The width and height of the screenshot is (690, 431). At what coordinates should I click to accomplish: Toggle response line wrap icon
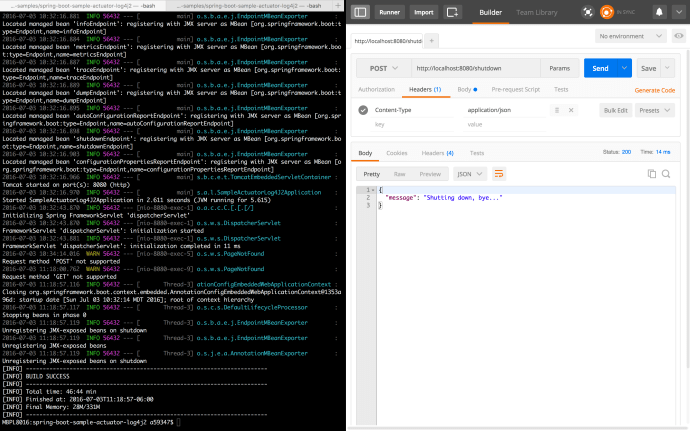coord(499,173)
